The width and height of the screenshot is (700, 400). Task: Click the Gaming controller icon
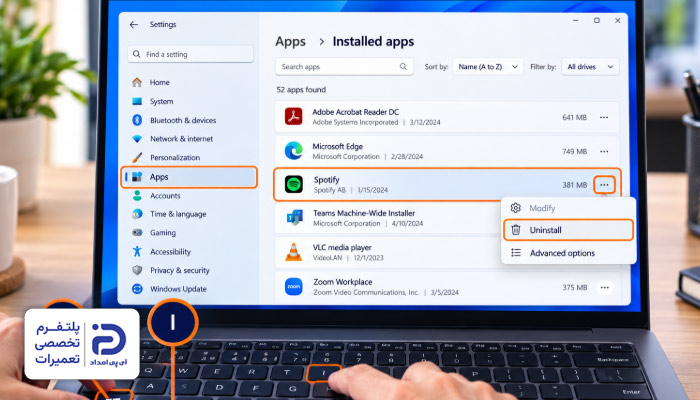coord(137,233)
